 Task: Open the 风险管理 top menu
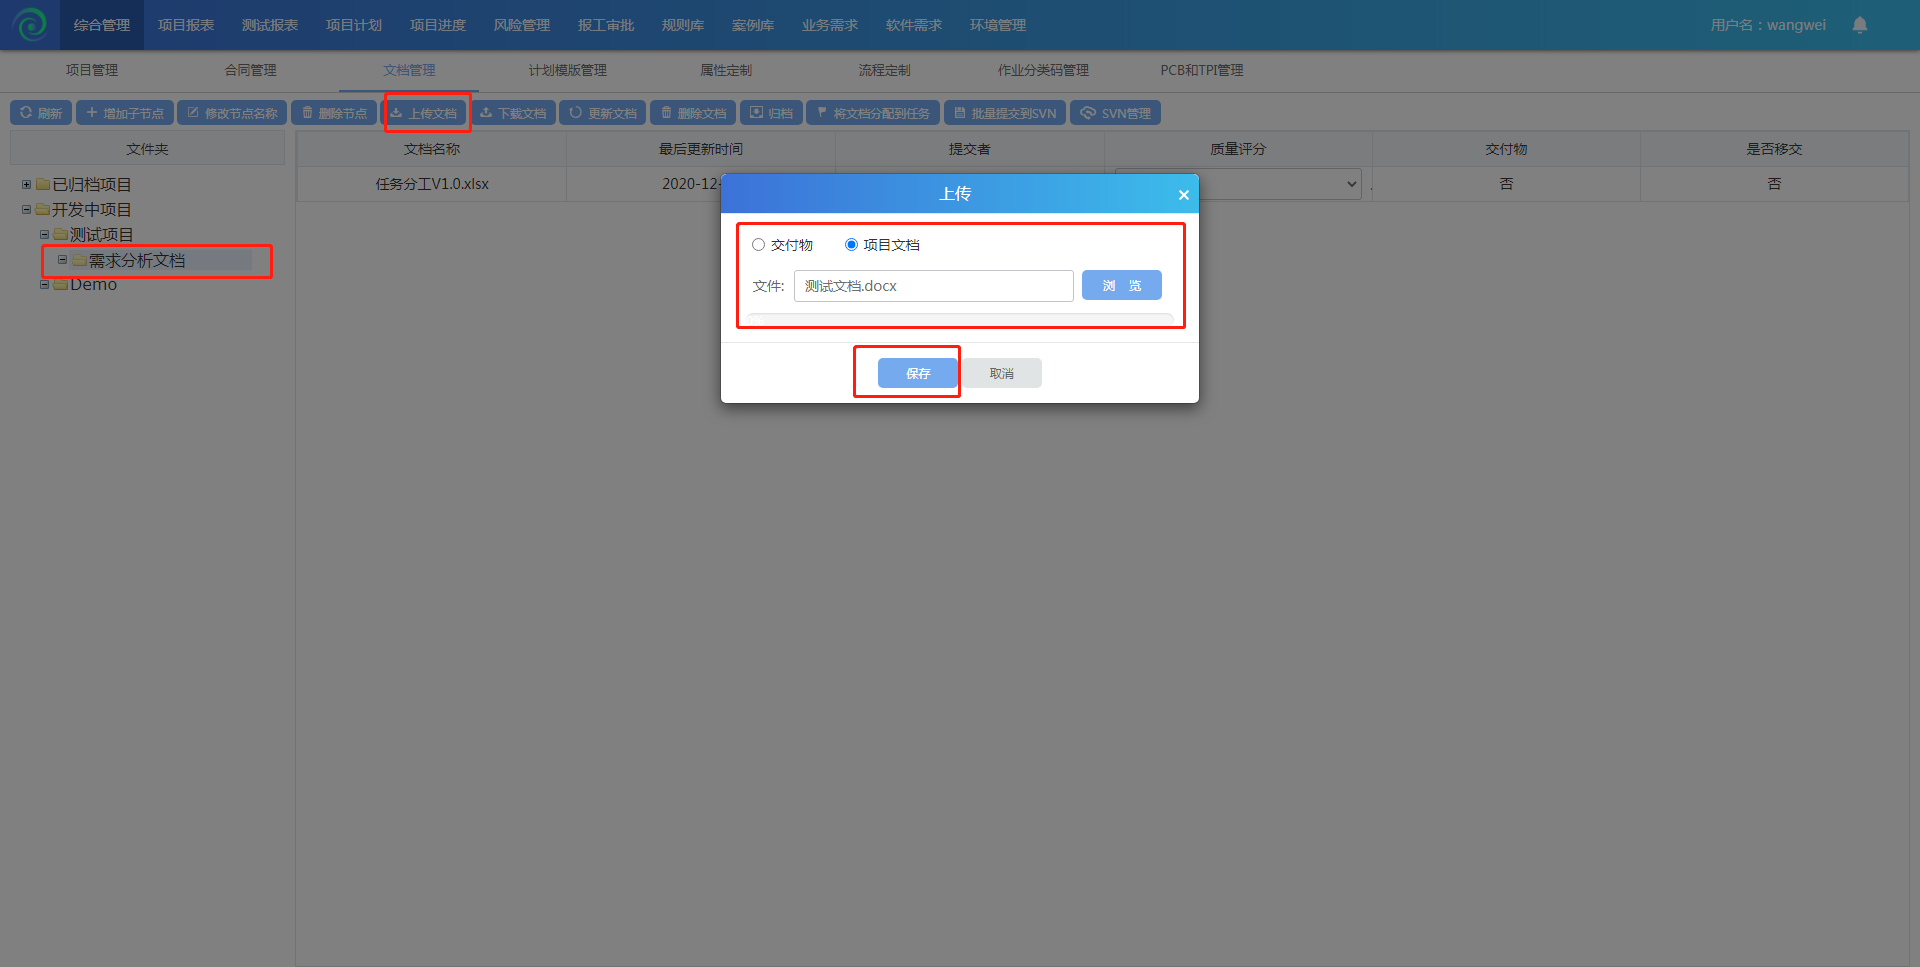(522, 25)
